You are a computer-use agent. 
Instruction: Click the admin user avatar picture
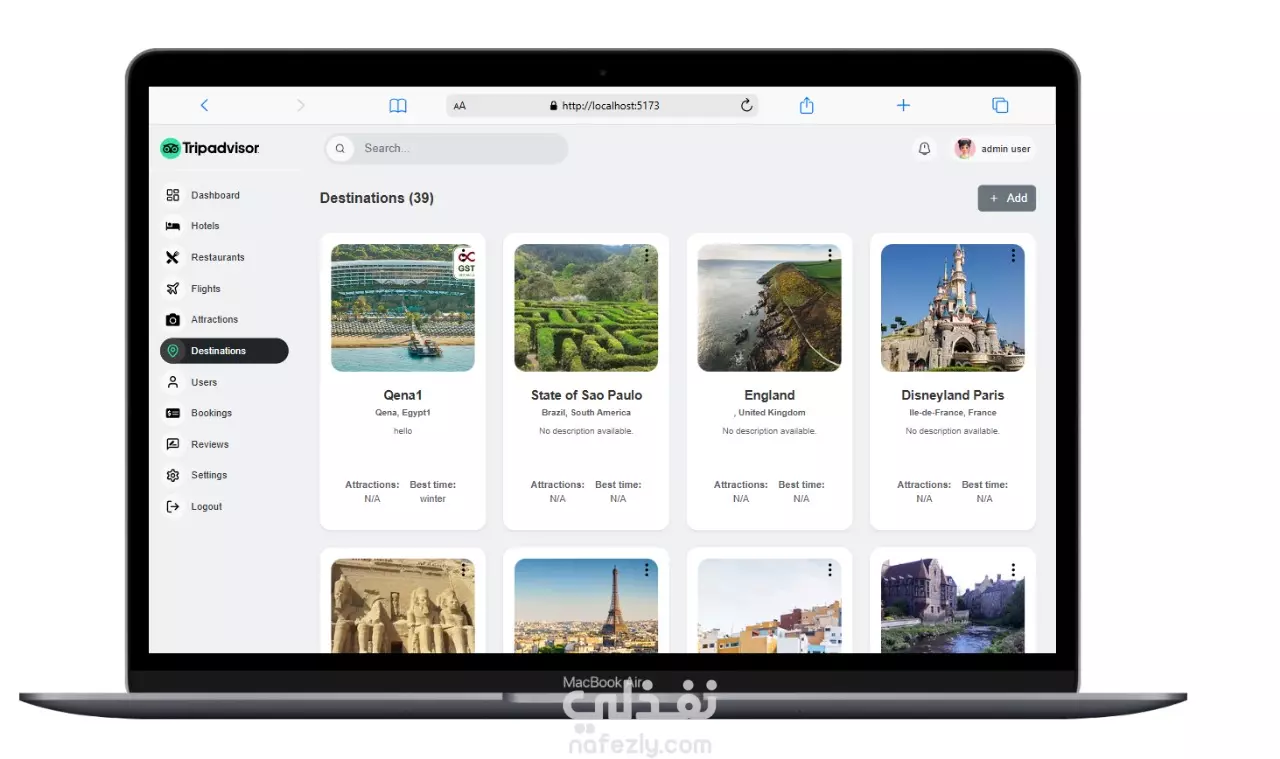[964, 149]
